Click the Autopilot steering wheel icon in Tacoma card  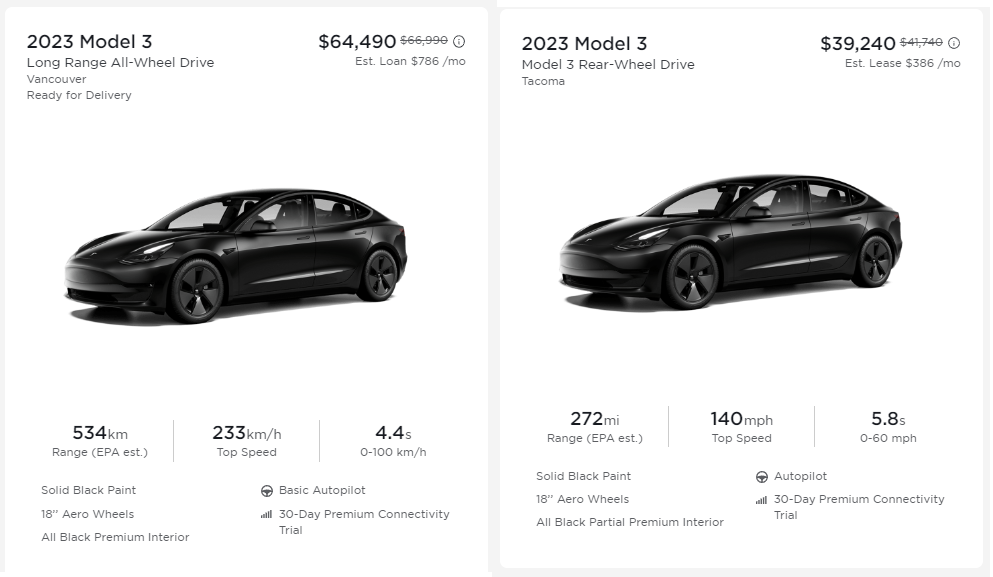point(762,477)
